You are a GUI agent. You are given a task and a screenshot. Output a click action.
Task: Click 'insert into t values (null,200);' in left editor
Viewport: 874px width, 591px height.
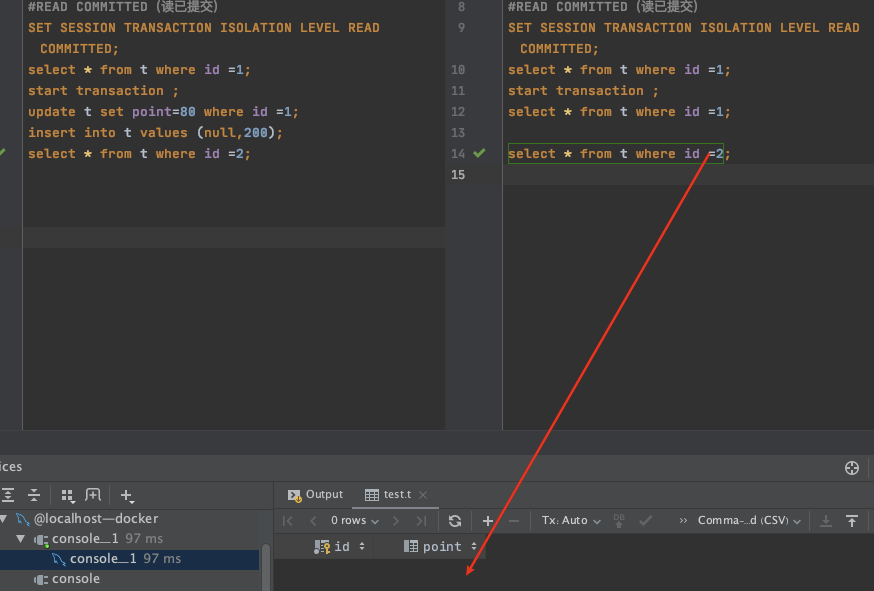[156, 133]
